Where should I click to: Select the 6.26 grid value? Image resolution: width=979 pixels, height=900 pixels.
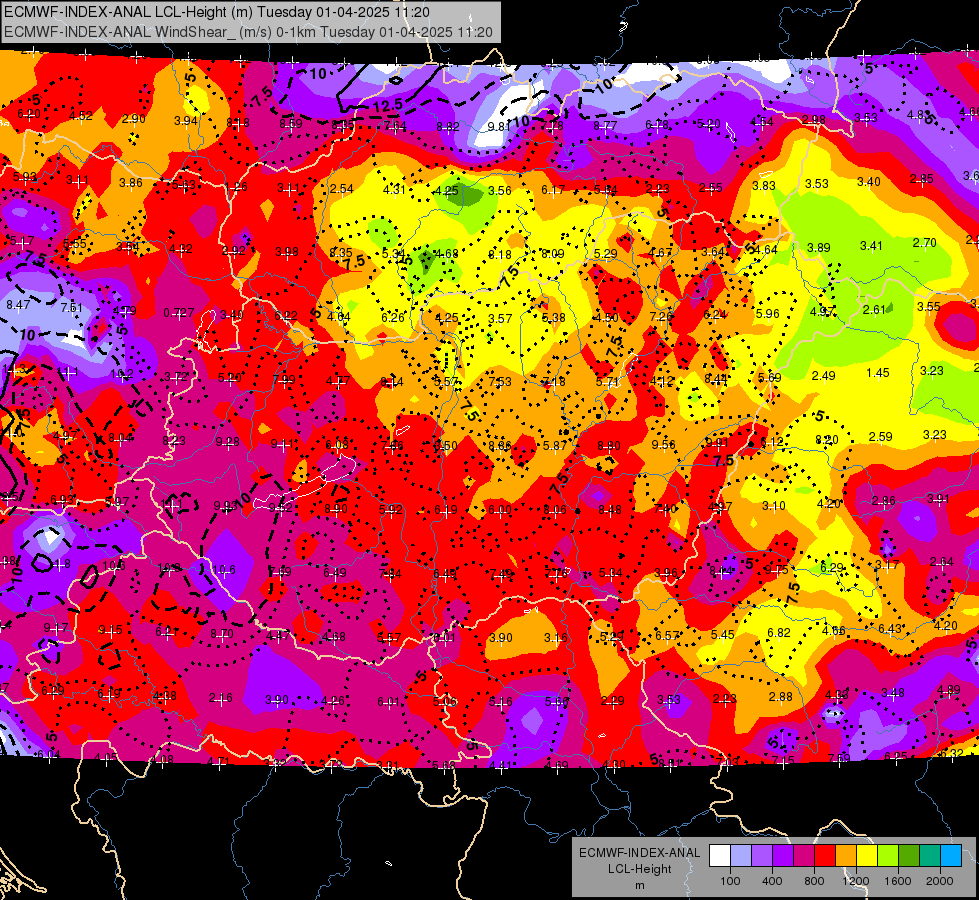(x=393, y=317)
